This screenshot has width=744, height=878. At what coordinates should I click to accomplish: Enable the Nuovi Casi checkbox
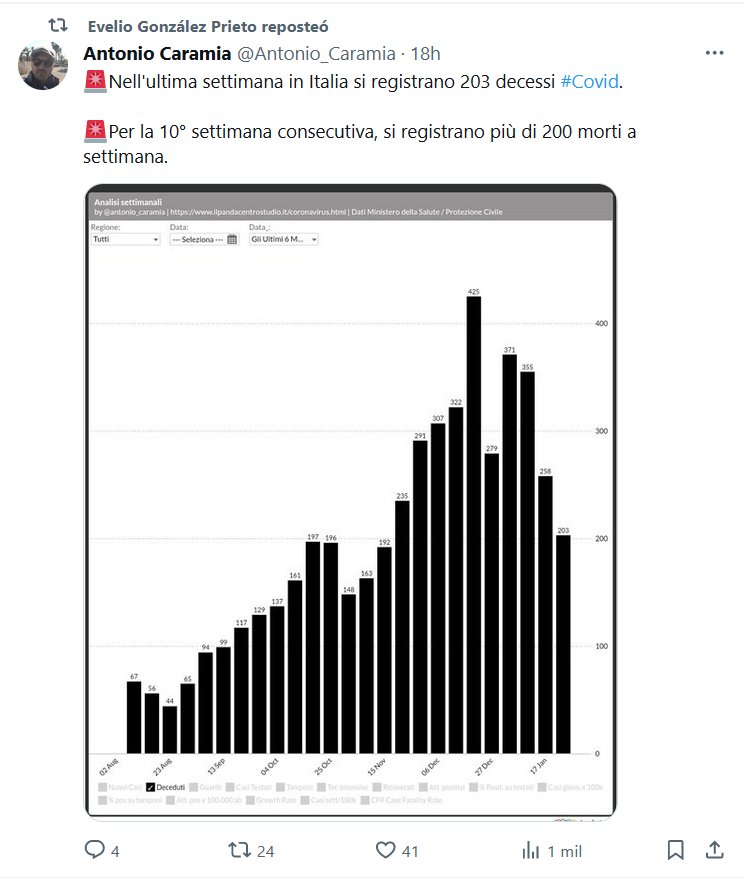coord(103,787)
